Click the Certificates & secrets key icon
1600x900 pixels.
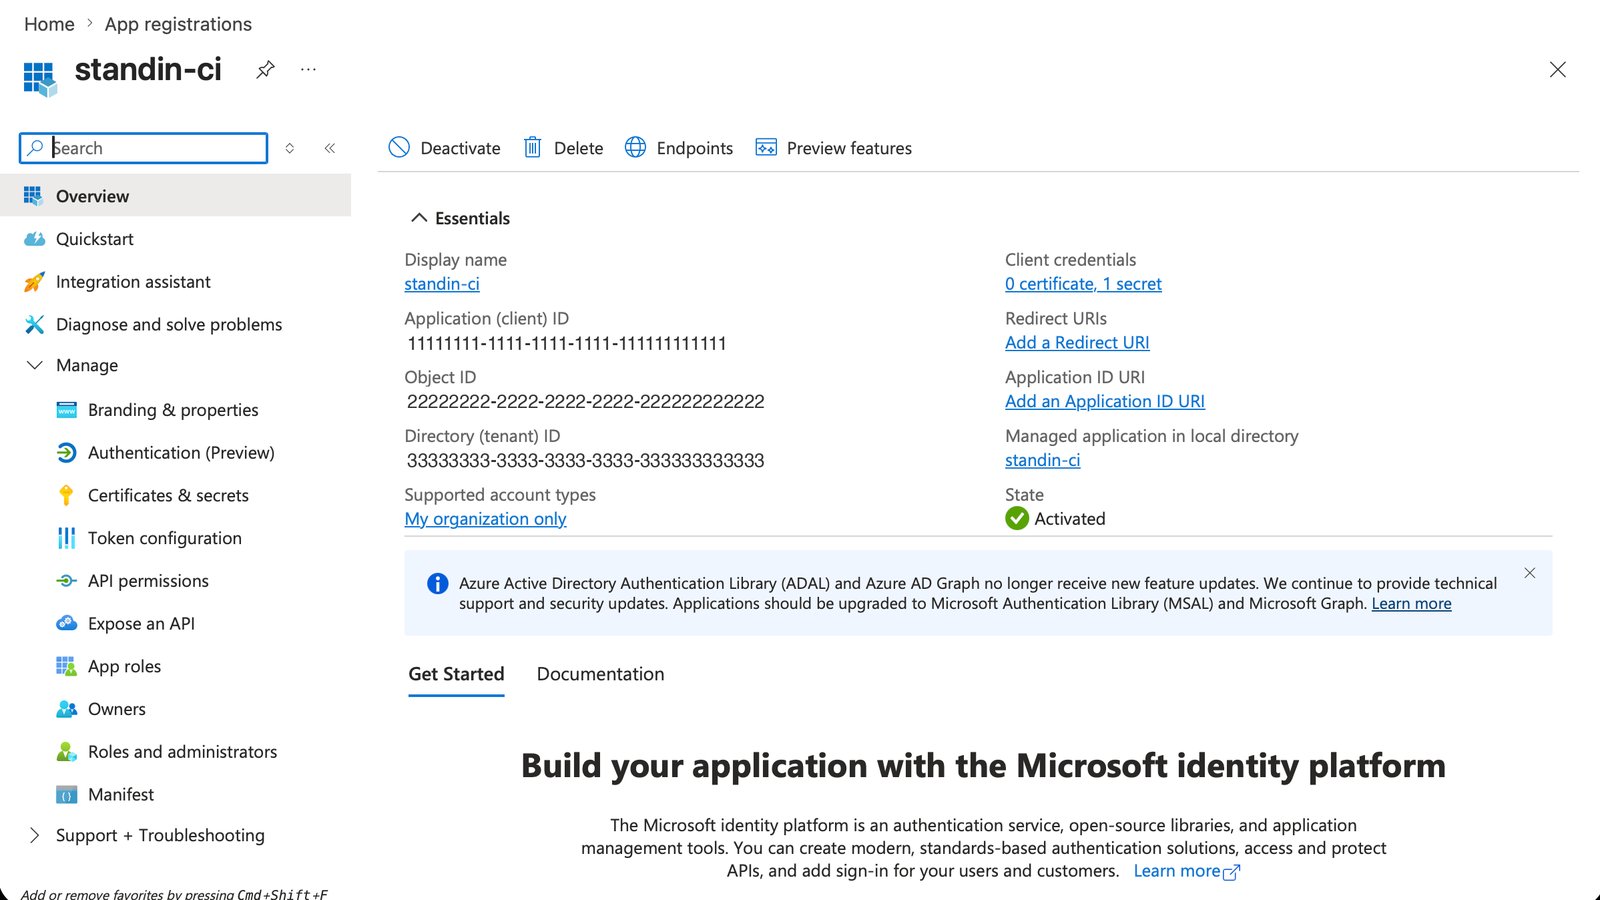click(66, 495)
